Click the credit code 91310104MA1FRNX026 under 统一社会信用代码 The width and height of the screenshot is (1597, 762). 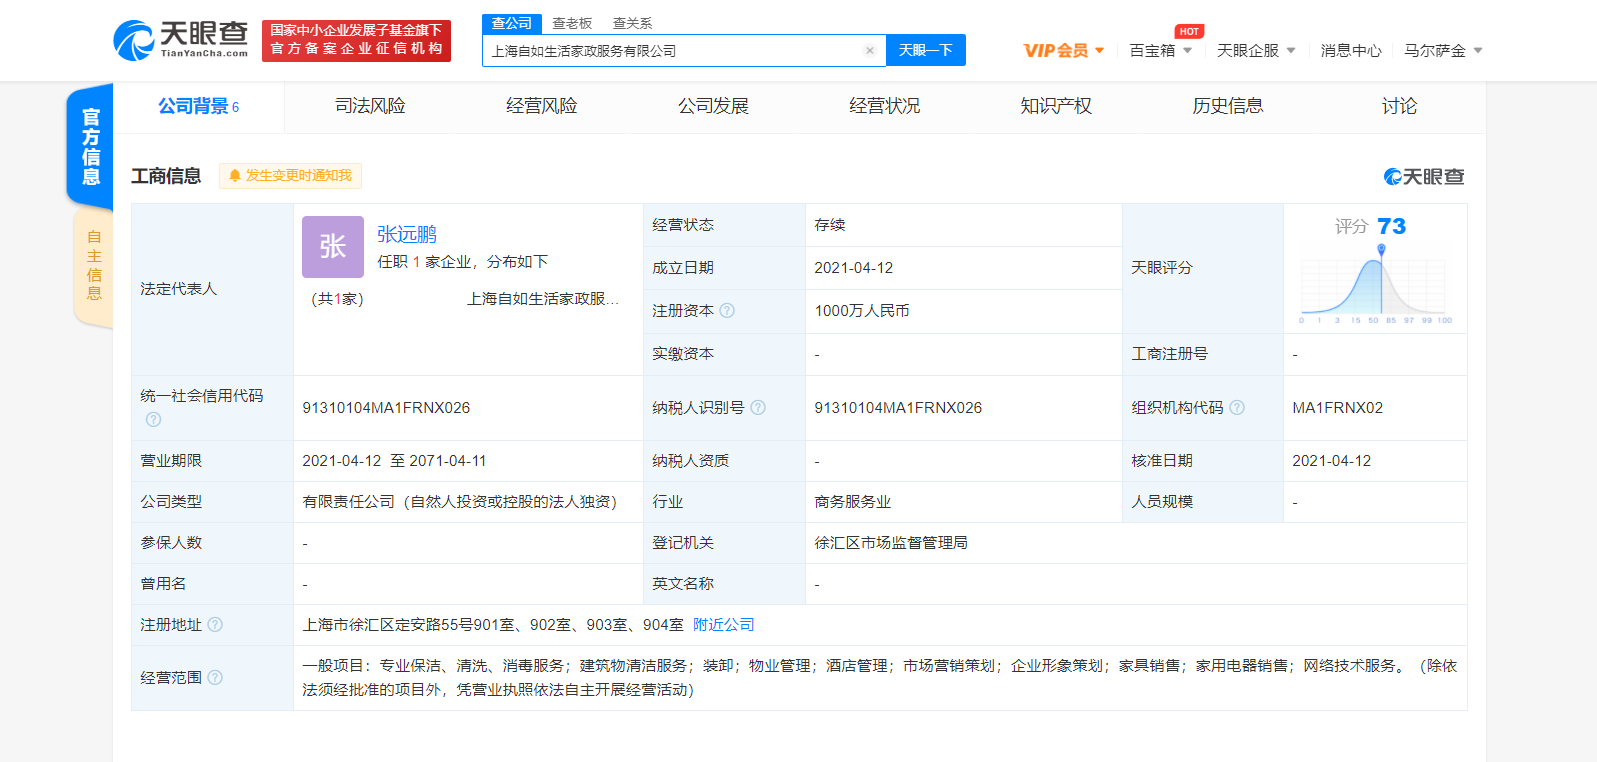pyautogui.click(x=386, y=408)
